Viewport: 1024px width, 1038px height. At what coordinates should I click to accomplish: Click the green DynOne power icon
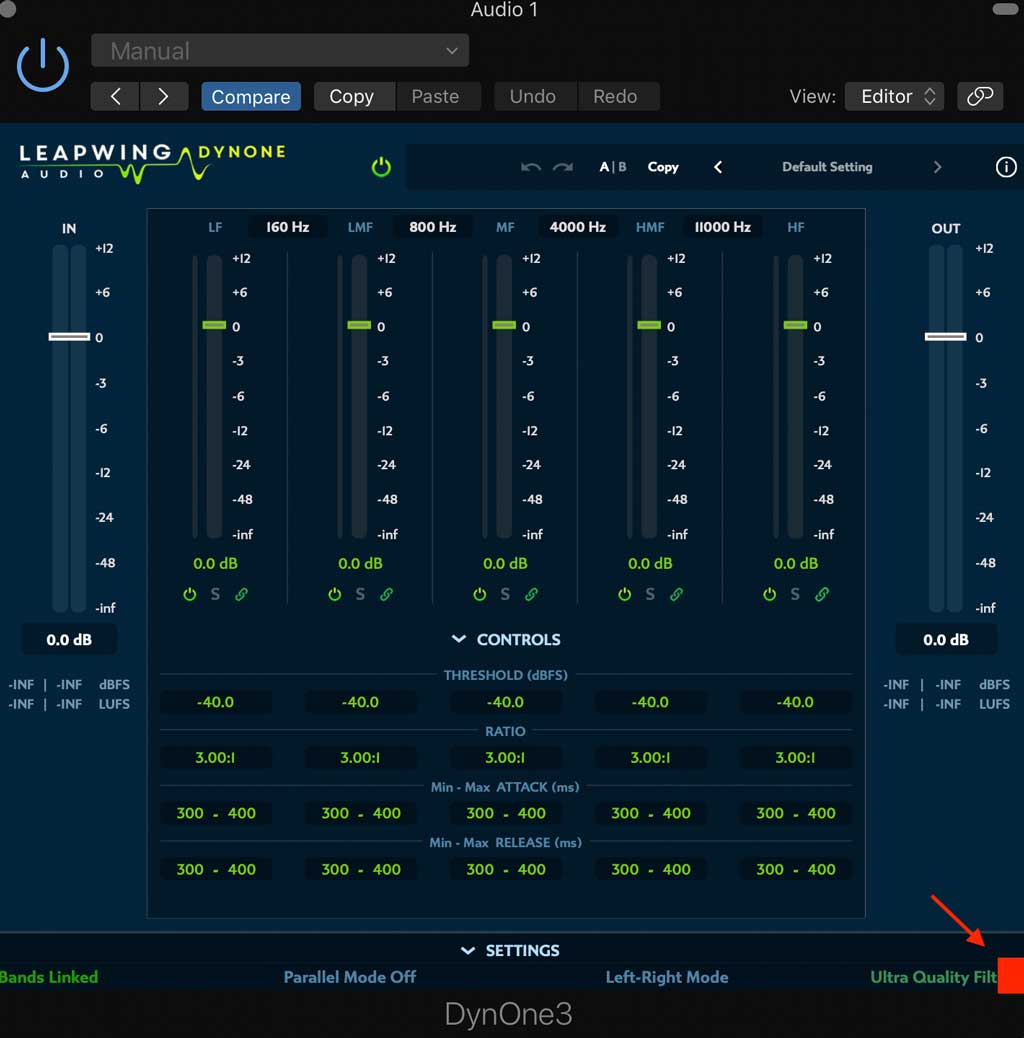[x=381, y=167]
